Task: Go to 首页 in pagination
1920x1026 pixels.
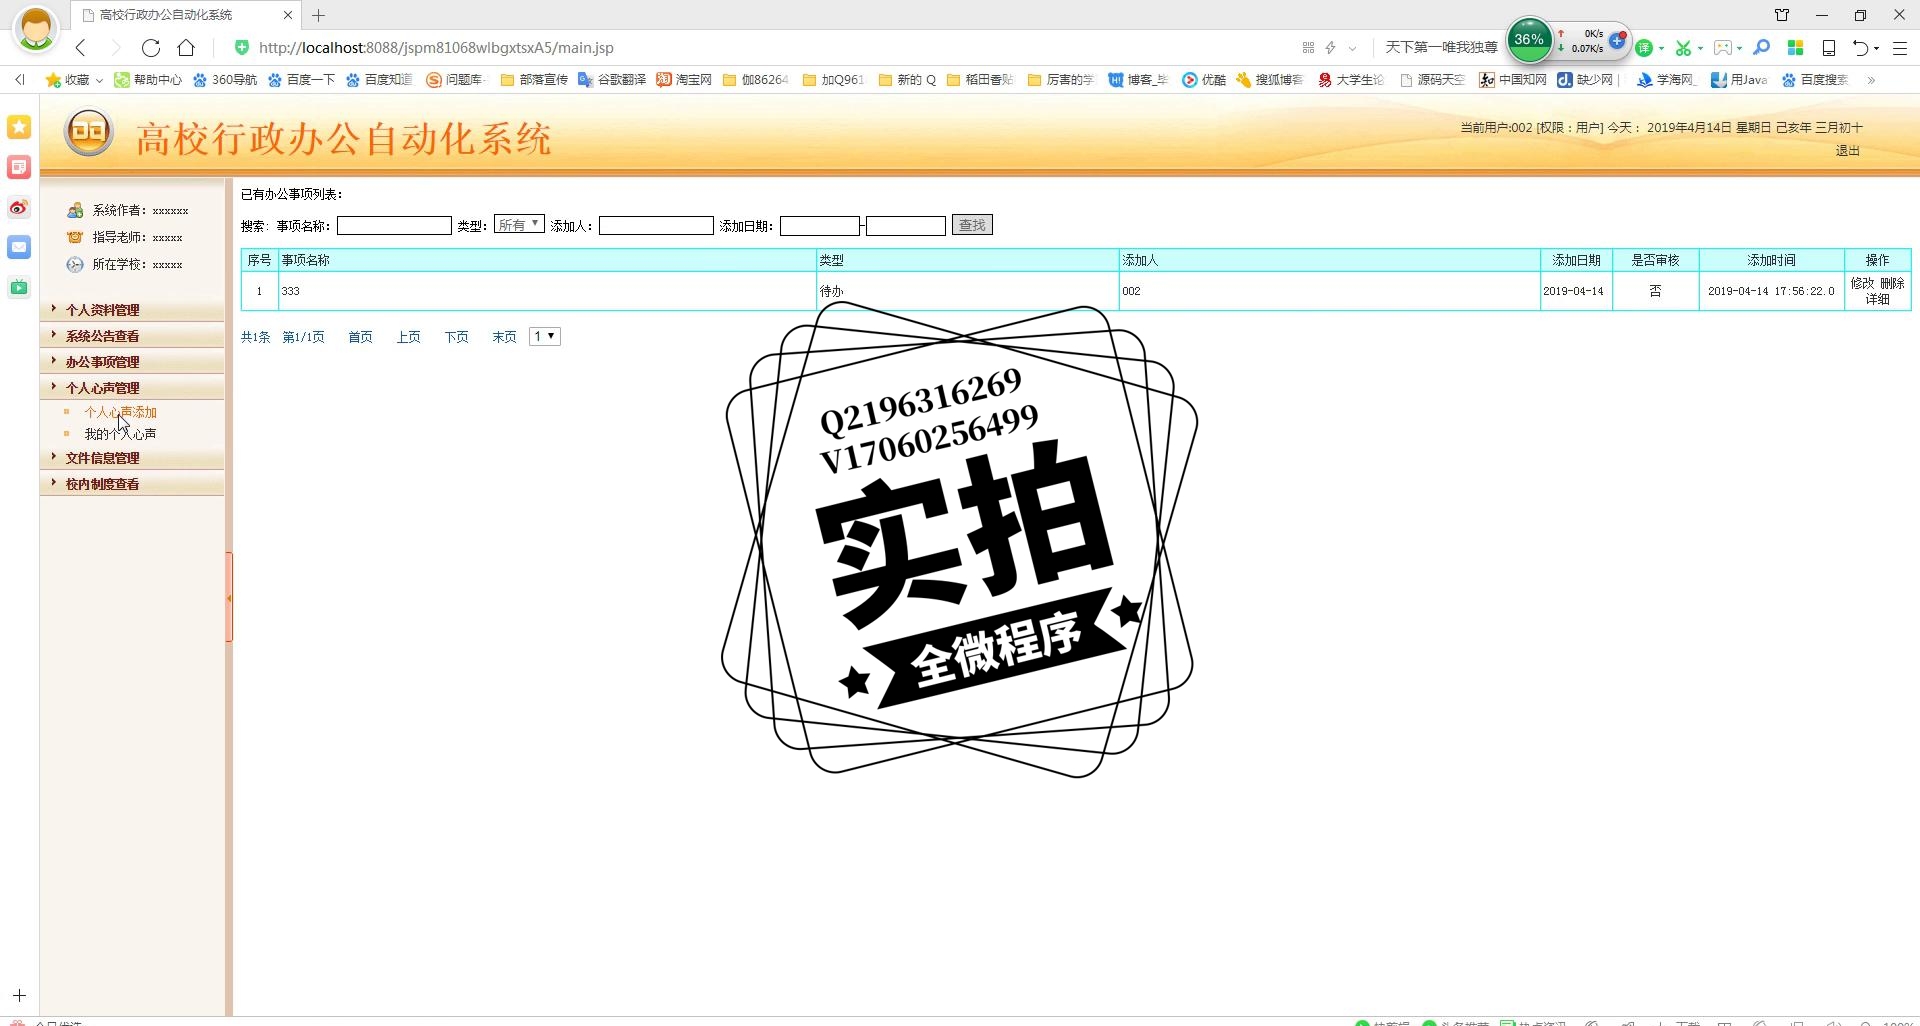Action: coord(360,337)
